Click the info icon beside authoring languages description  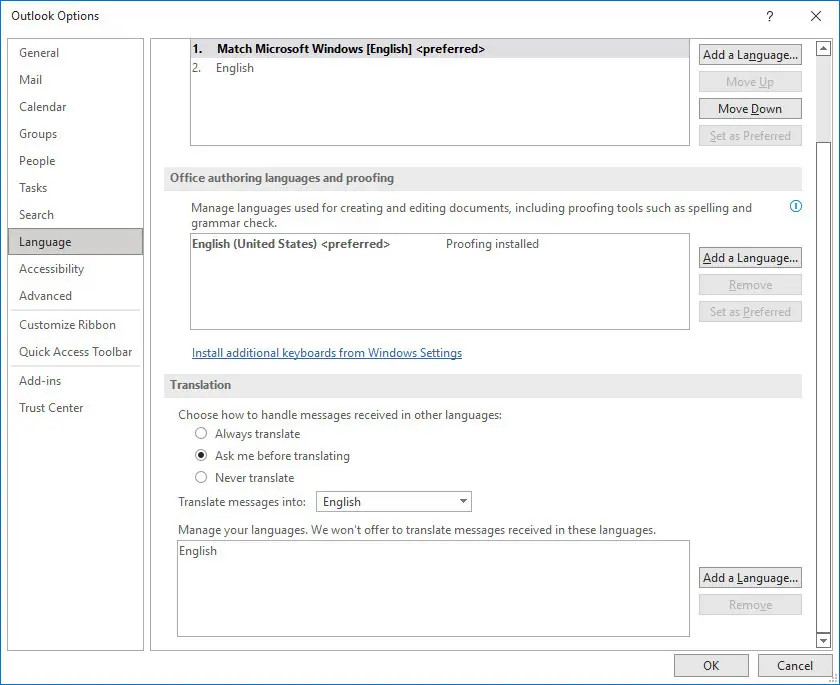[796, 207]
